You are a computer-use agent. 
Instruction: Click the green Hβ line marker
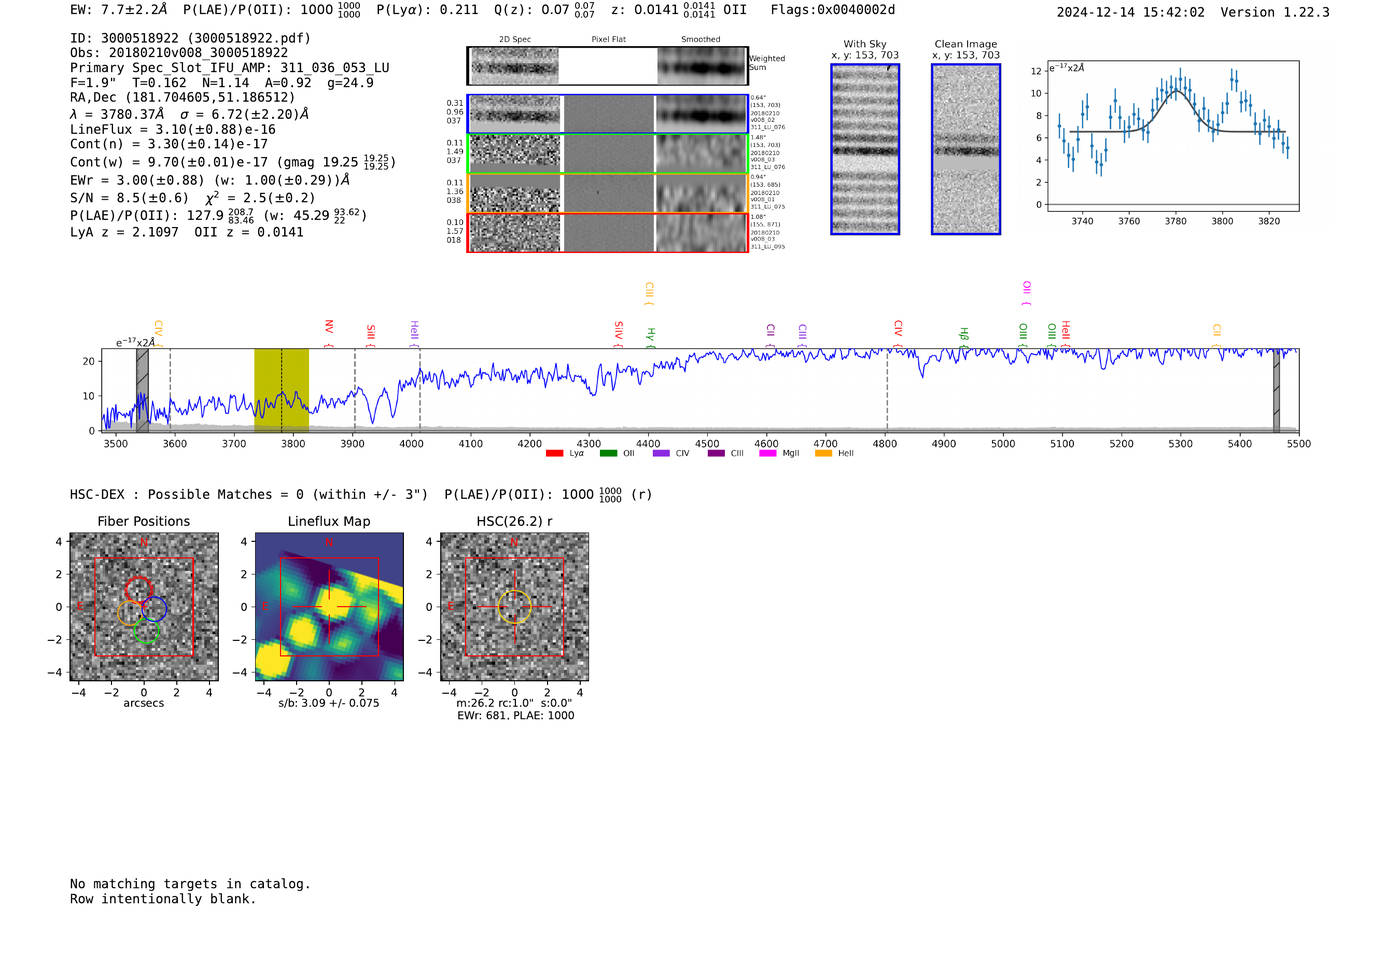point(964,337)
